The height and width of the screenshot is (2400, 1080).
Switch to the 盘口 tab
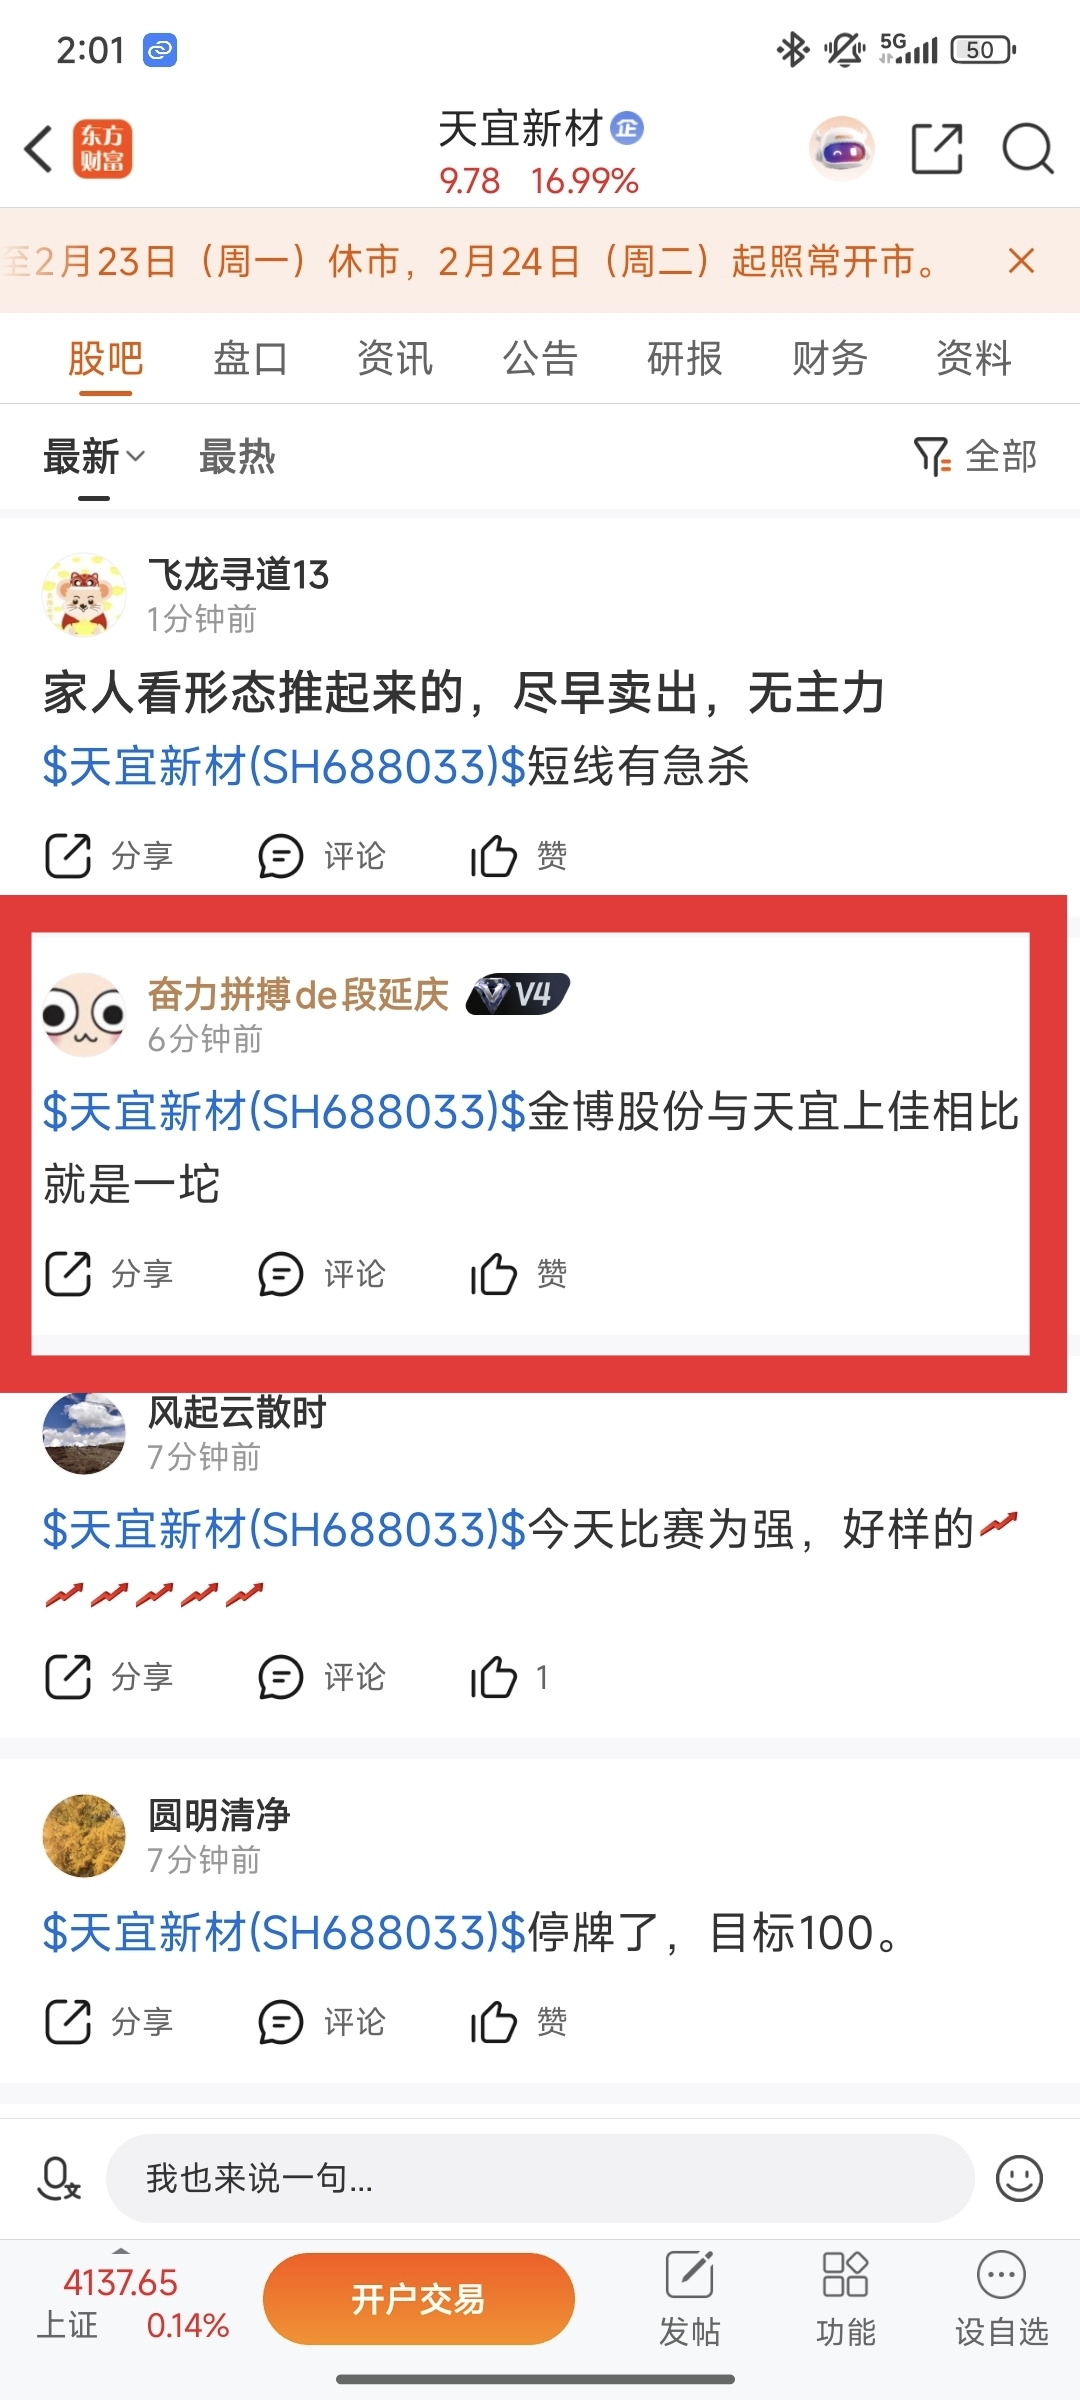[x=250, y=358]
